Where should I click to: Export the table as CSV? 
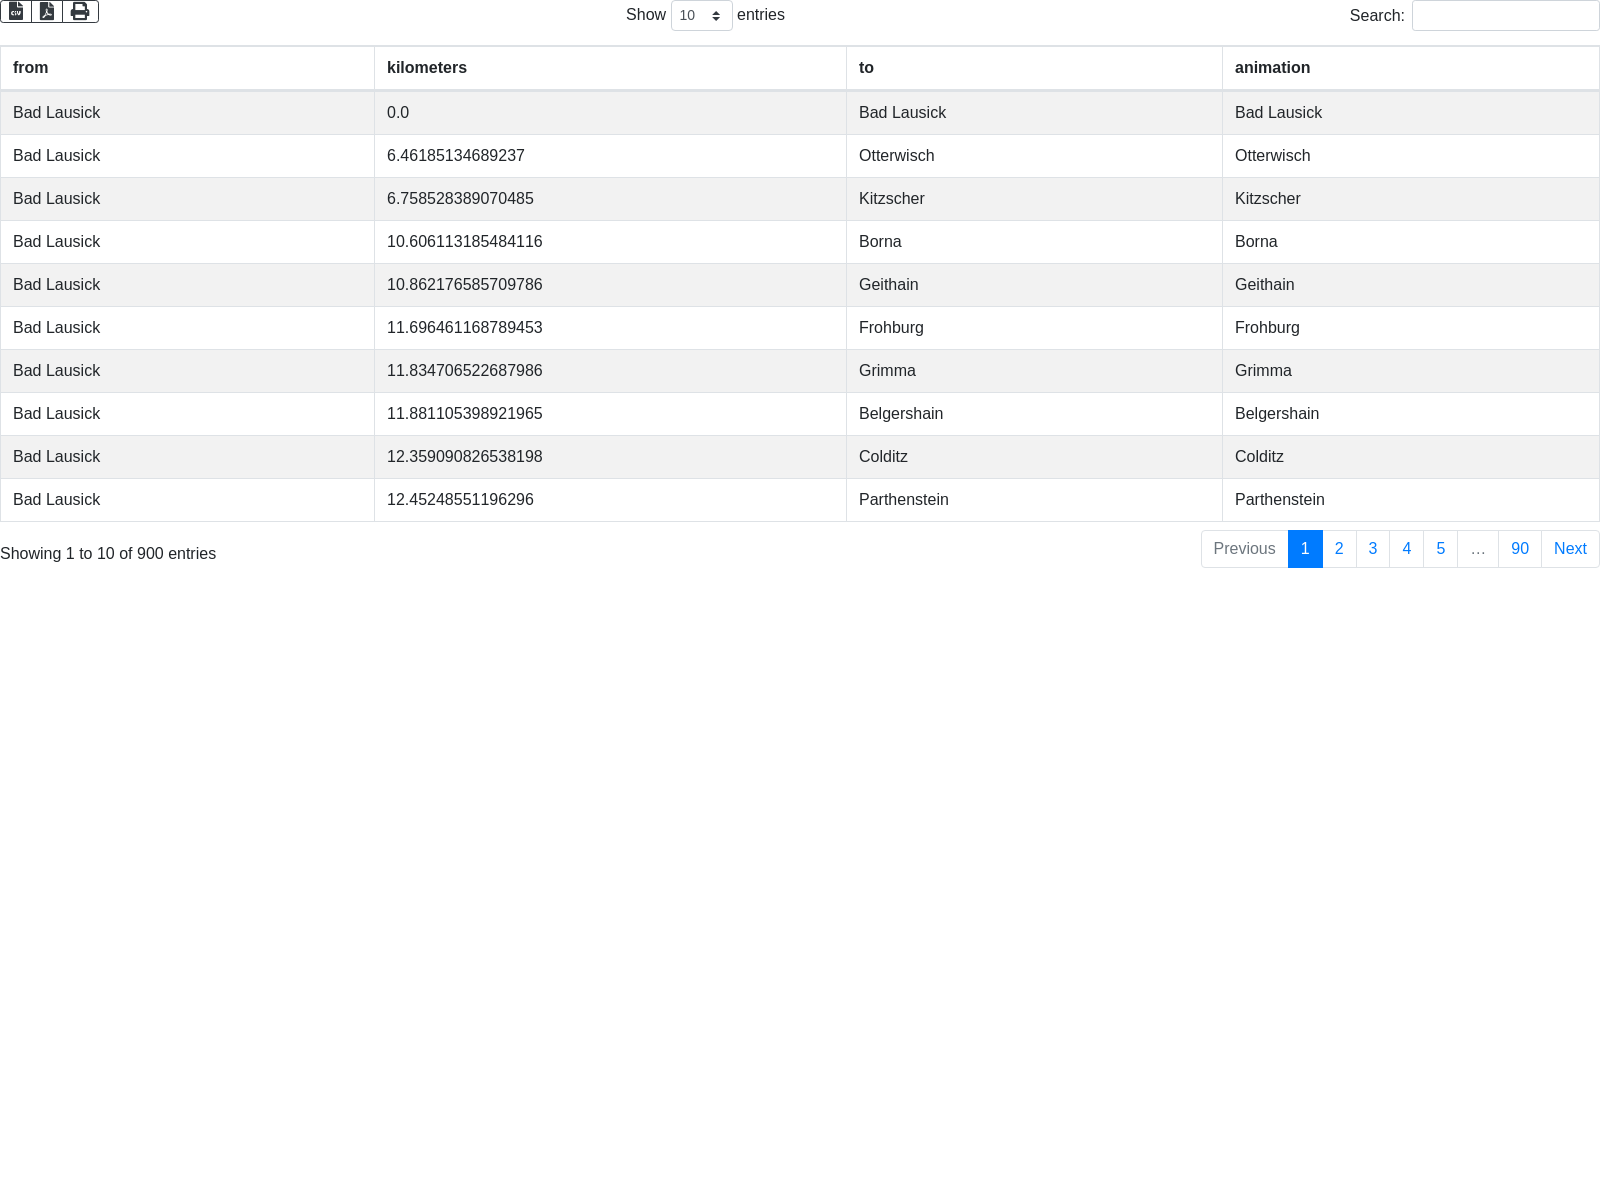click(x=16, y=12)
